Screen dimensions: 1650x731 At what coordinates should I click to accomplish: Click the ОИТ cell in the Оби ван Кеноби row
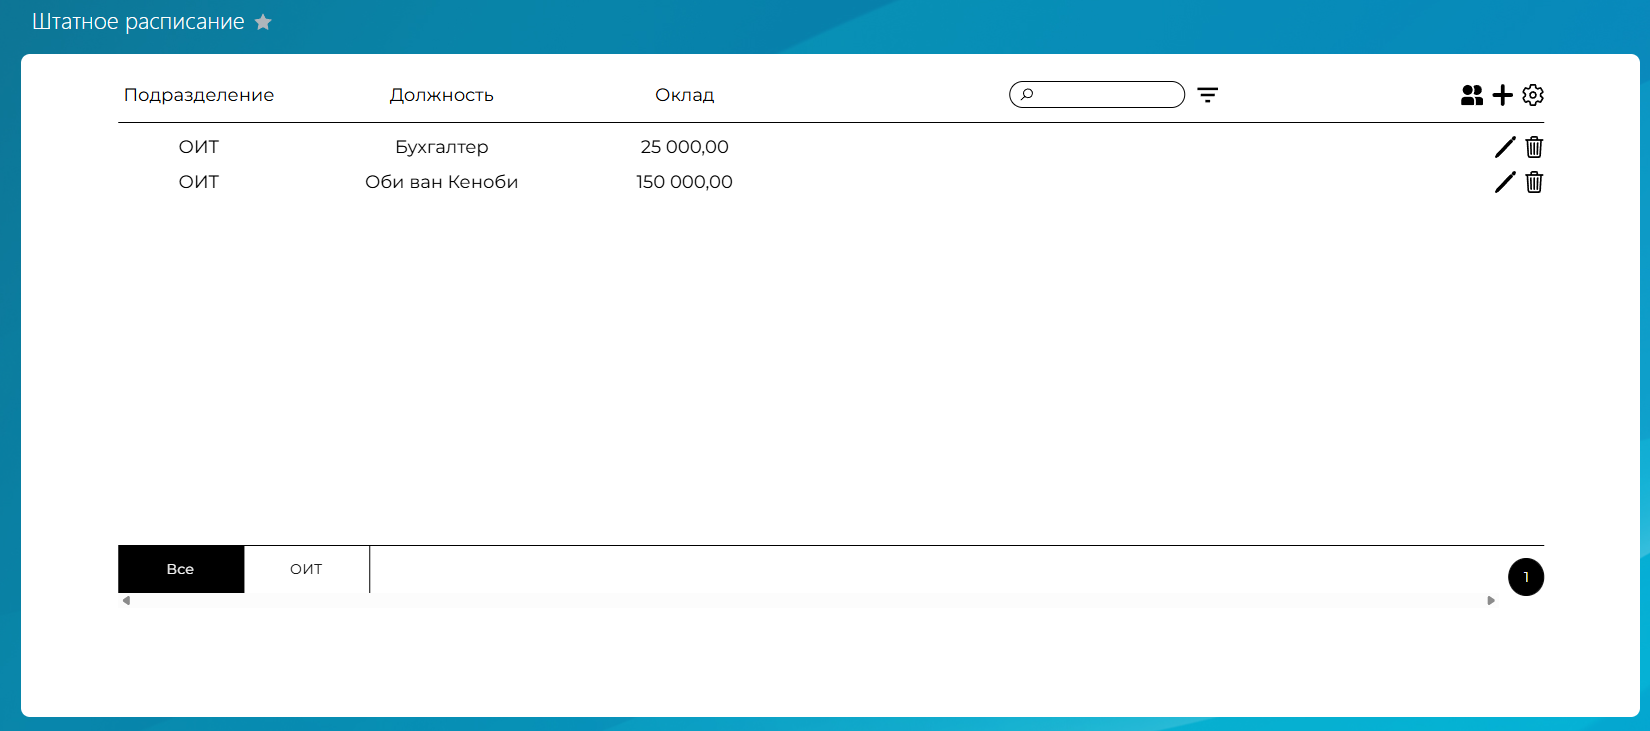pos(199,182)
